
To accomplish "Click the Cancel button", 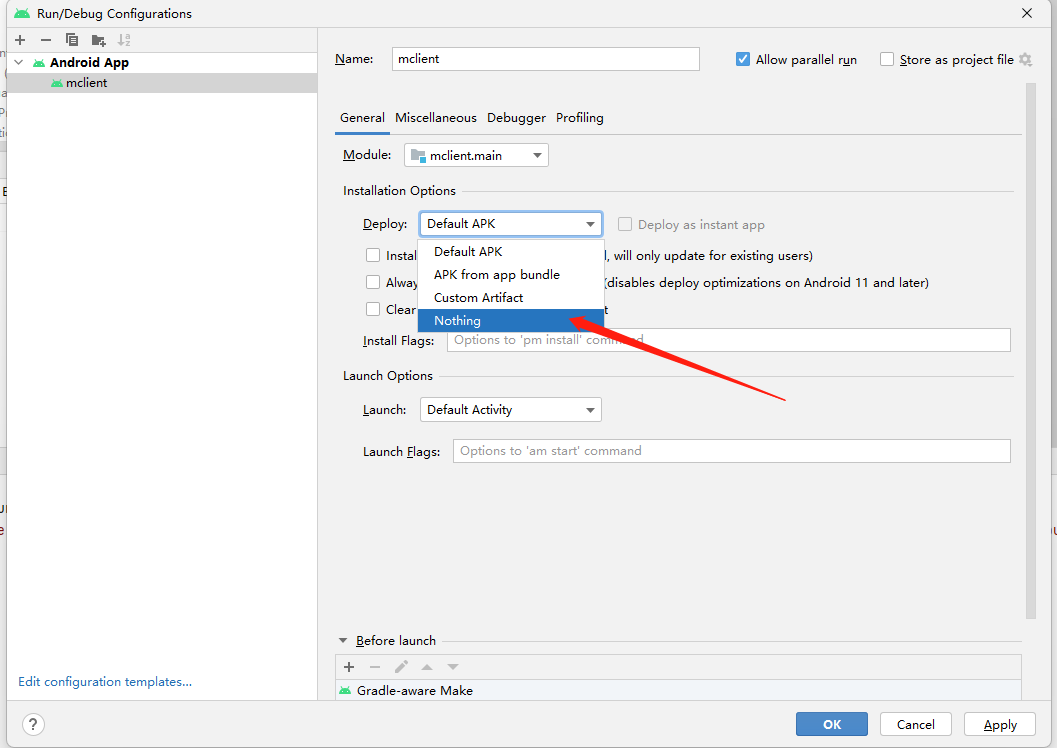I will [x=915, y=724].
